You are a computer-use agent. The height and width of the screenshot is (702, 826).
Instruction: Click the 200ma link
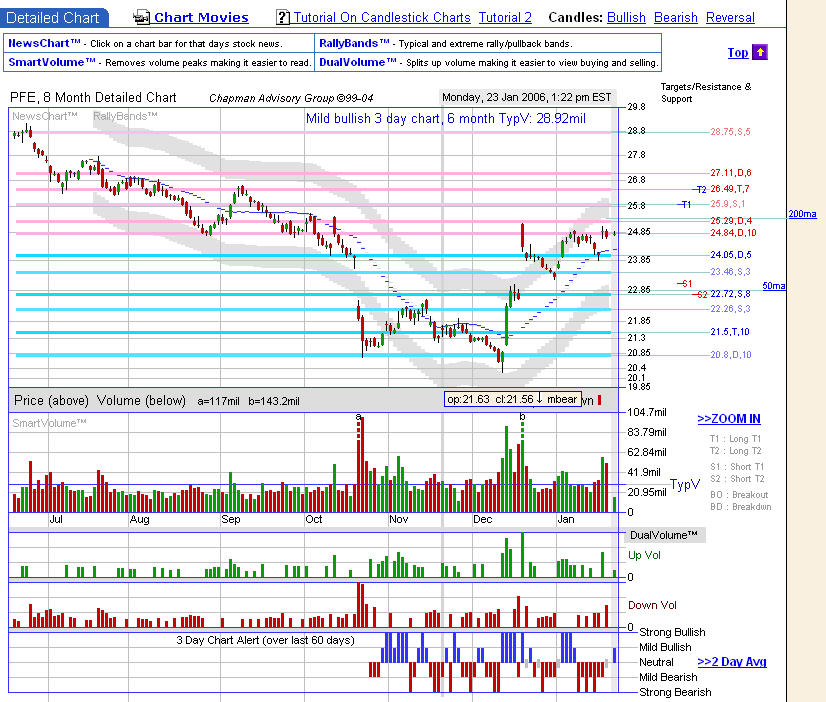802,214
